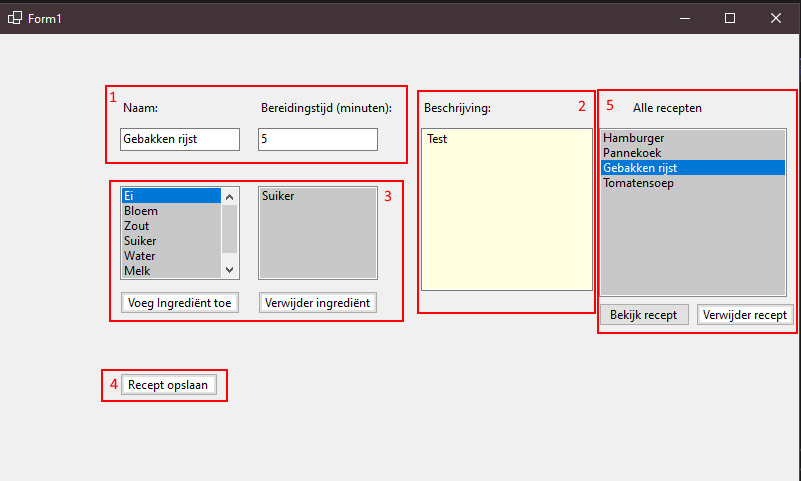Select Ei in the ingredient list
The height and width of the screenshot is (481, 801).
point(170,196)
